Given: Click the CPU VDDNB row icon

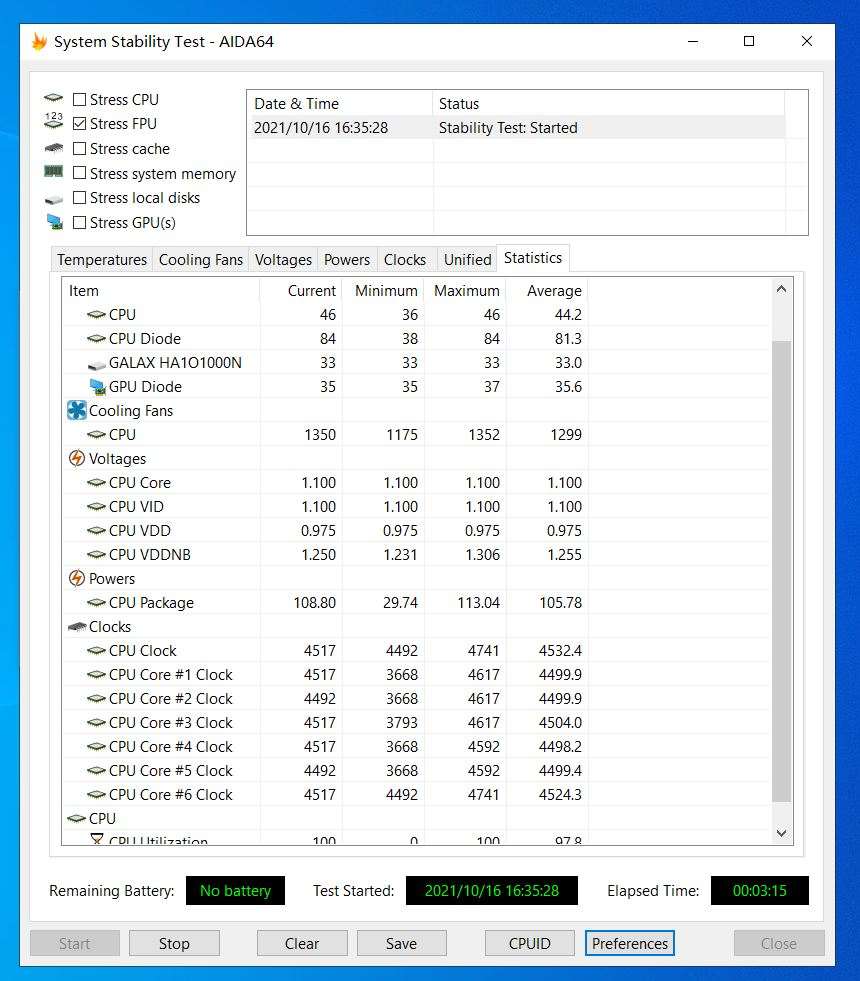Looking at the screenshot, I should (x=96, y=554).
